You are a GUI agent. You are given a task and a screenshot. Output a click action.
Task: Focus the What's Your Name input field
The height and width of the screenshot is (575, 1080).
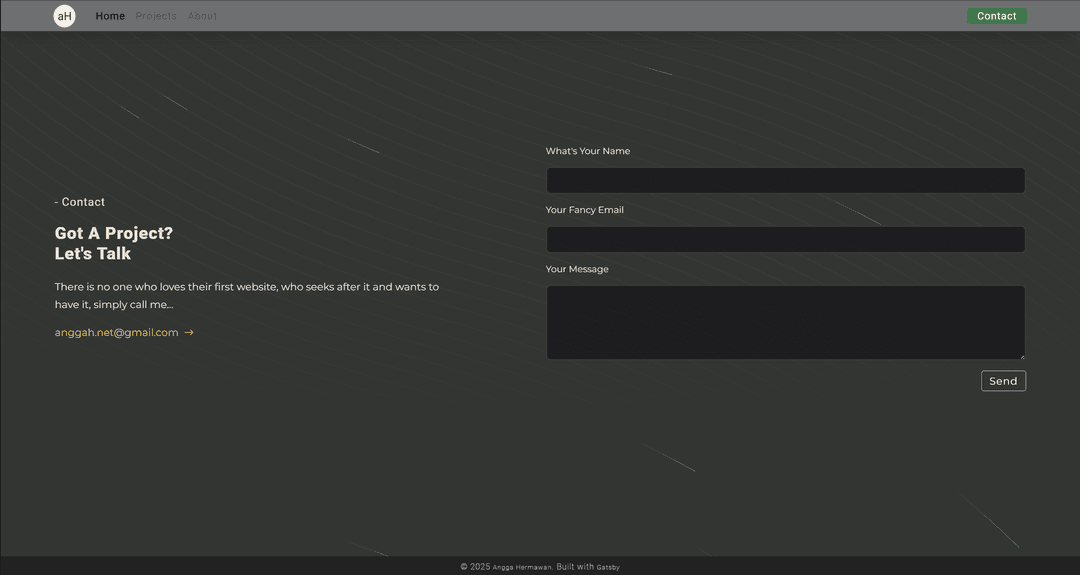pyautogui.click(x=785, y=181)
